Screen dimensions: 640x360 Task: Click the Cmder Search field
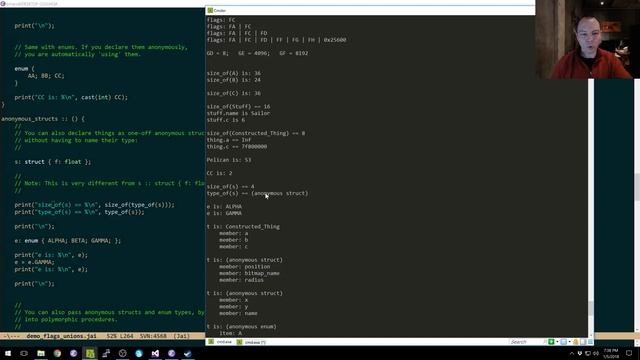point(526,342)
